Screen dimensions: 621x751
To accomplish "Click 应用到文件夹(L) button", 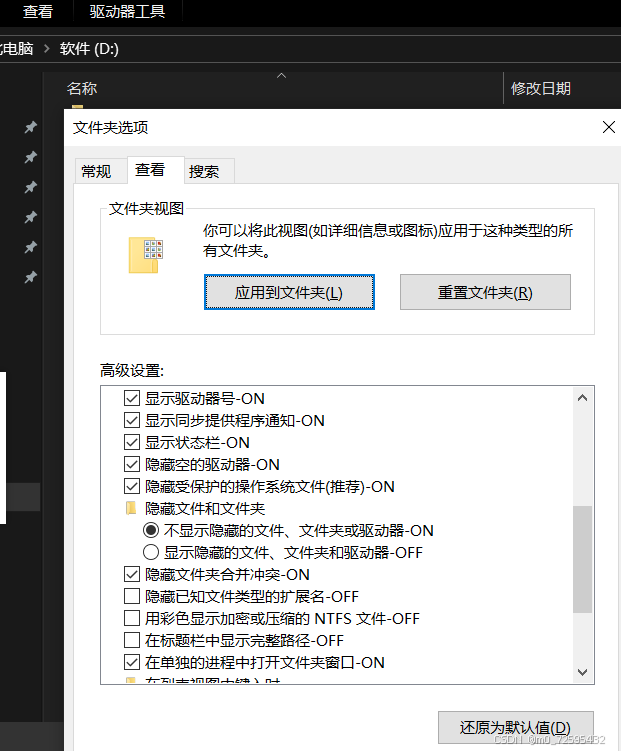I will [289, 292].
